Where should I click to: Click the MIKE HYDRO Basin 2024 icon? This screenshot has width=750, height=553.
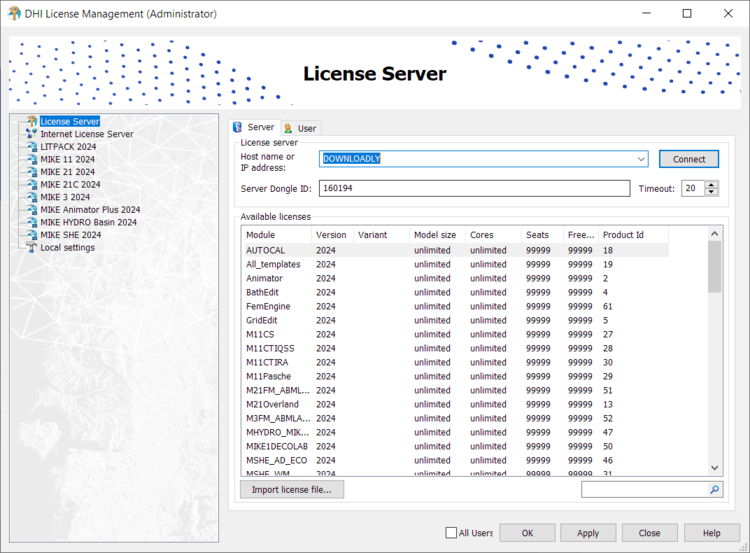coord(32,222)
